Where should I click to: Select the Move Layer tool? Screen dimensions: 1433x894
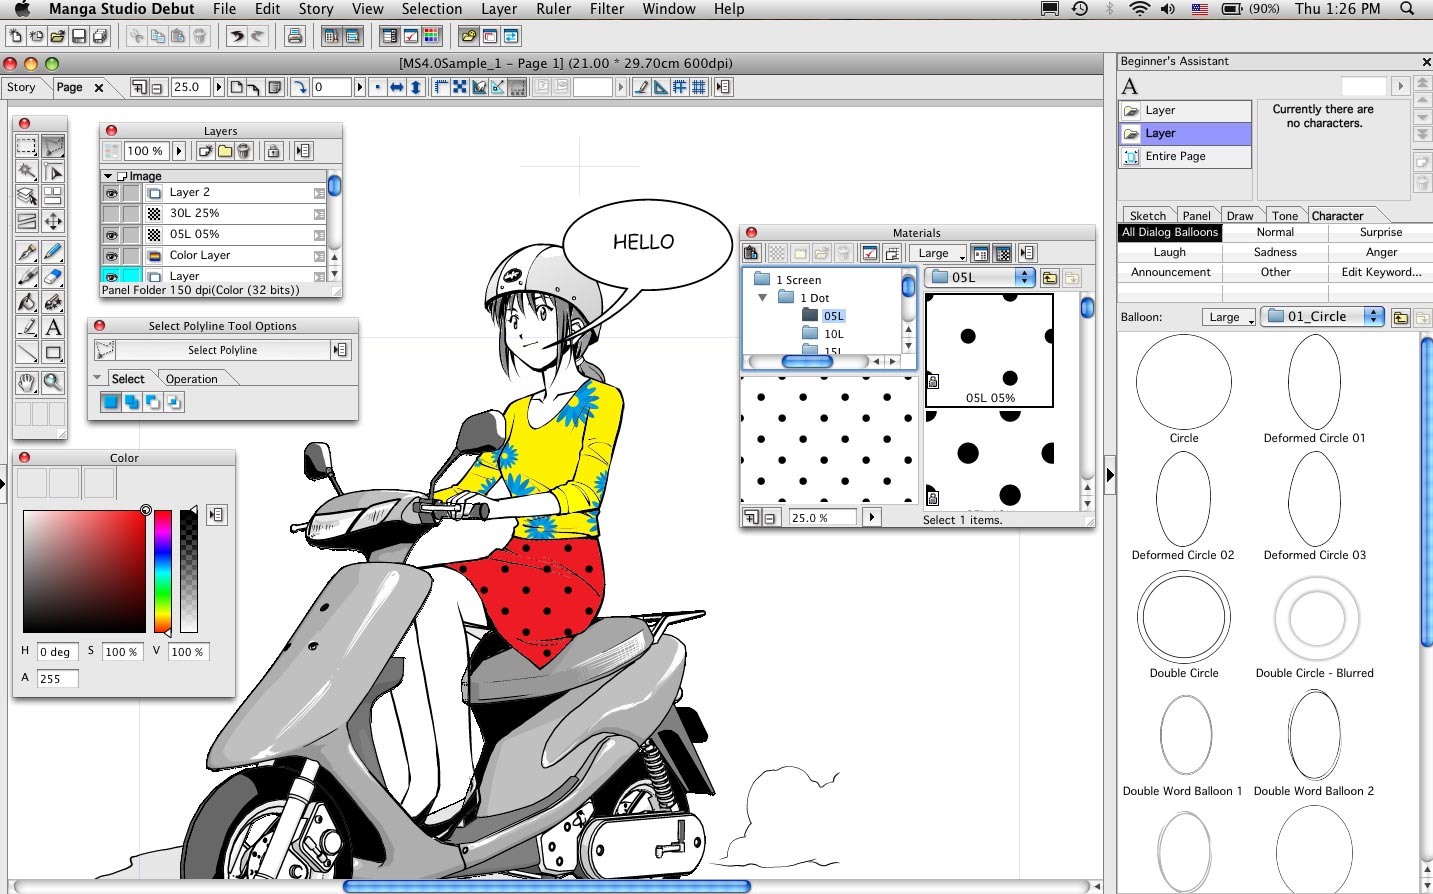53,221
